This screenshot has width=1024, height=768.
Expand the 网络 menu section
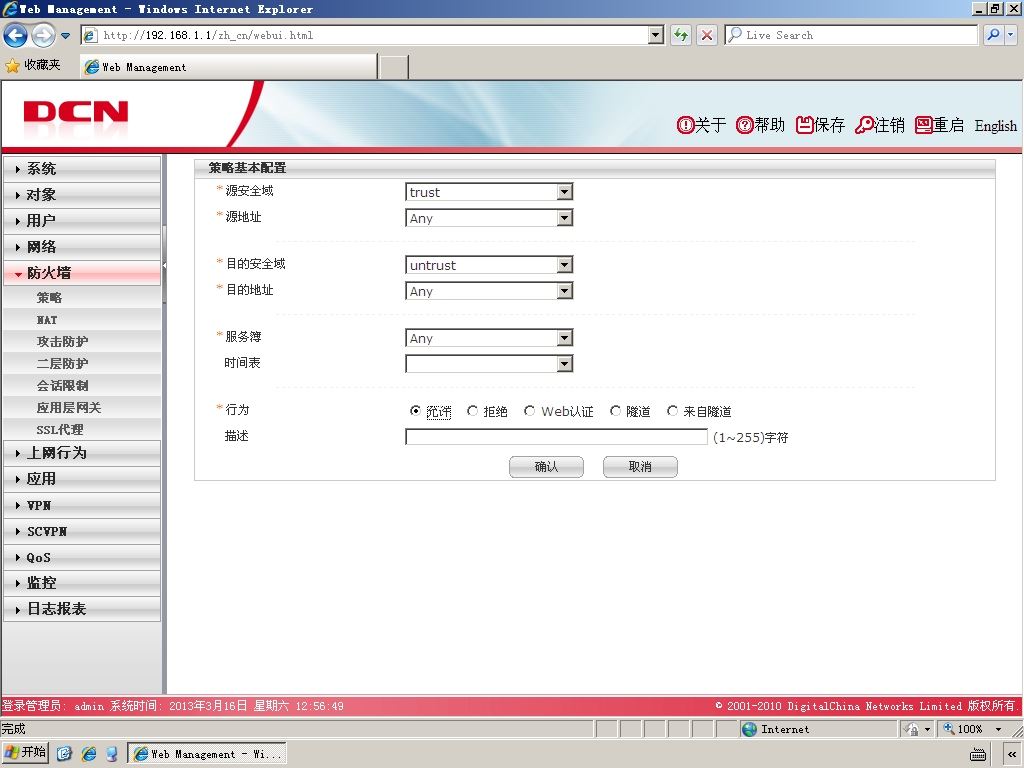click(x=82, y=247)
